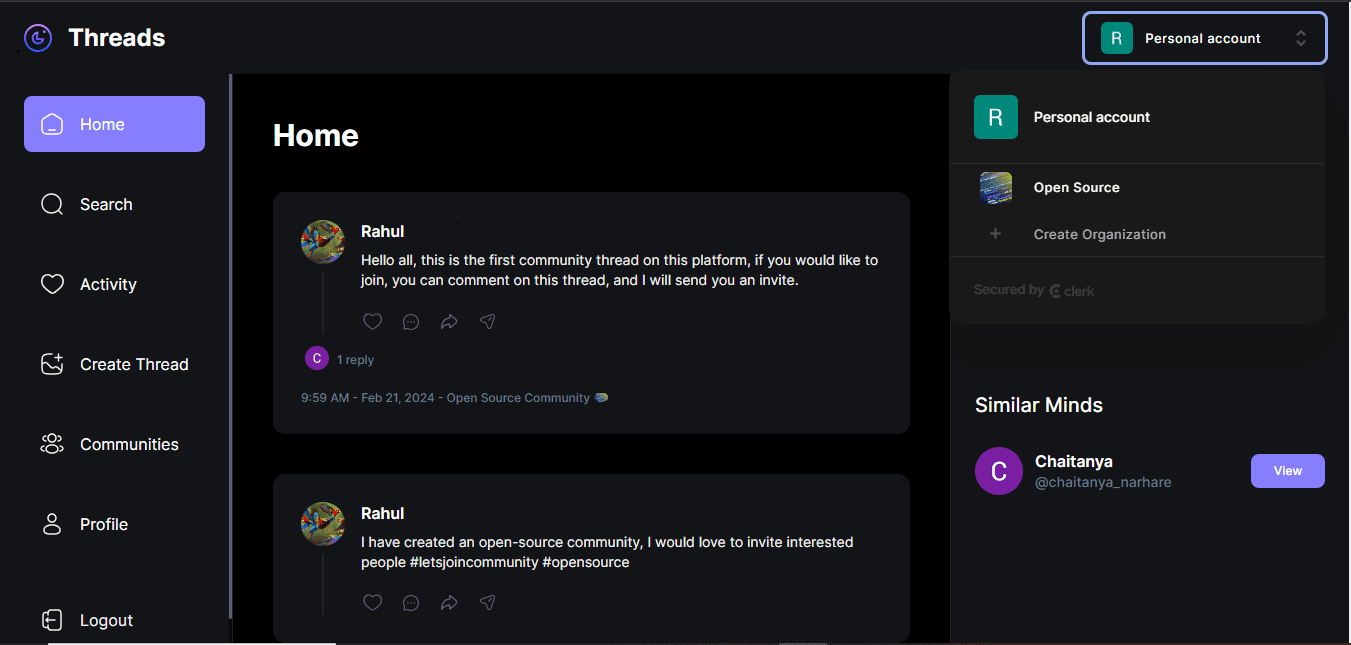Viewport: 1351px width, 645px height.
Task: Select Create Thread in the sidebar
Action: (x=114, y=364)
